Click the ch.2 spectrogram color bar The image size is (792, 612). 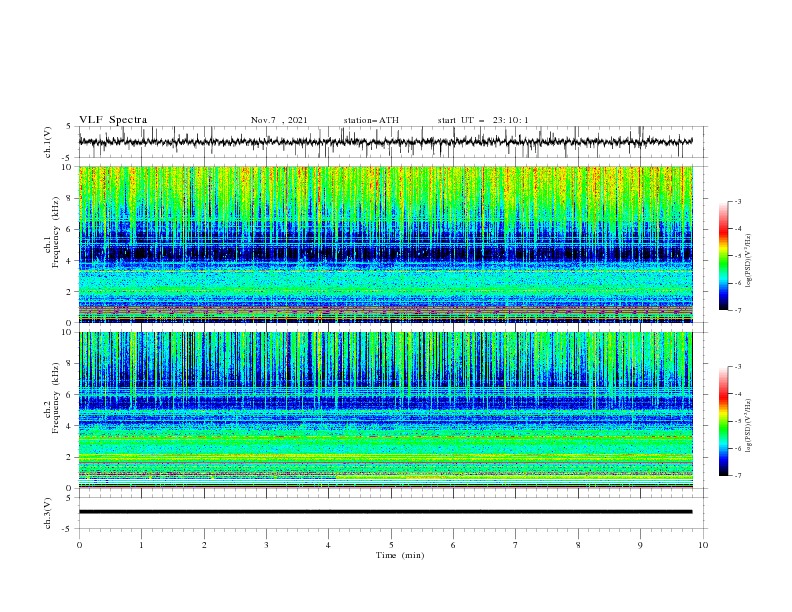(724, 421)
